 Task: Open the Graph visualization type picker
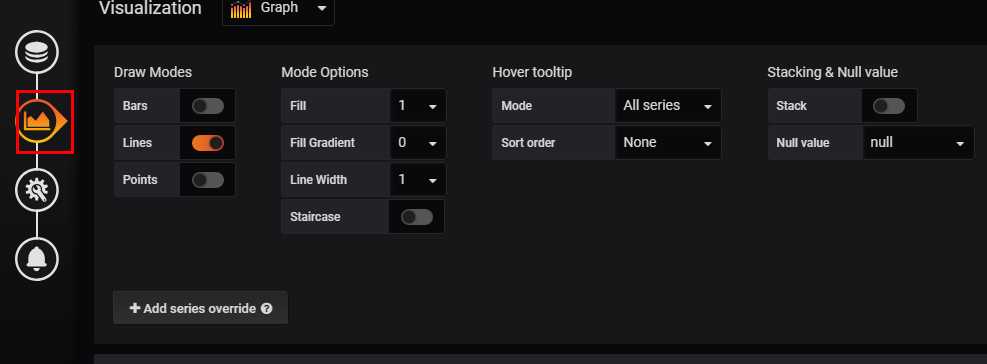point(278,9)
